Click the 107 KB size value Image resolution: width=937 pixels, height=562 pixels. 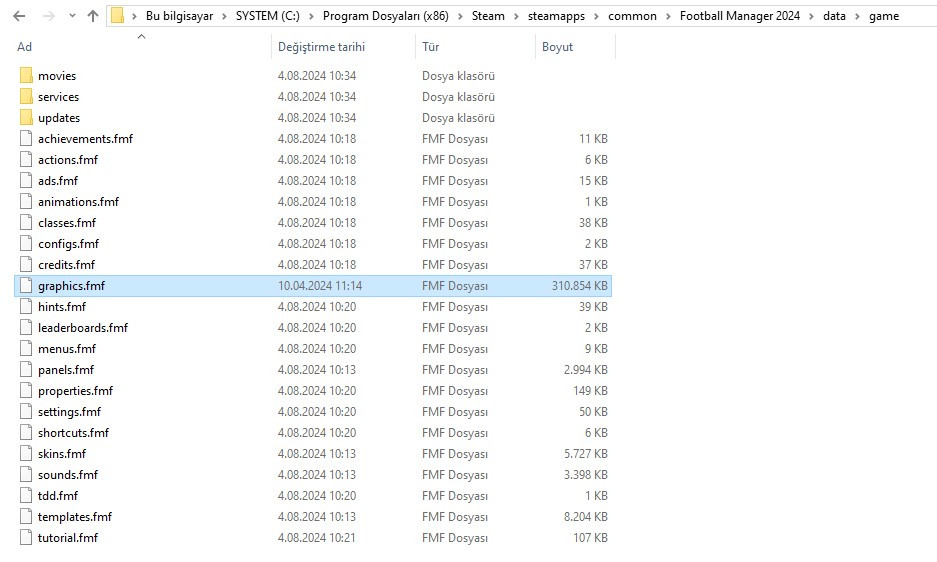coord(590,537)
